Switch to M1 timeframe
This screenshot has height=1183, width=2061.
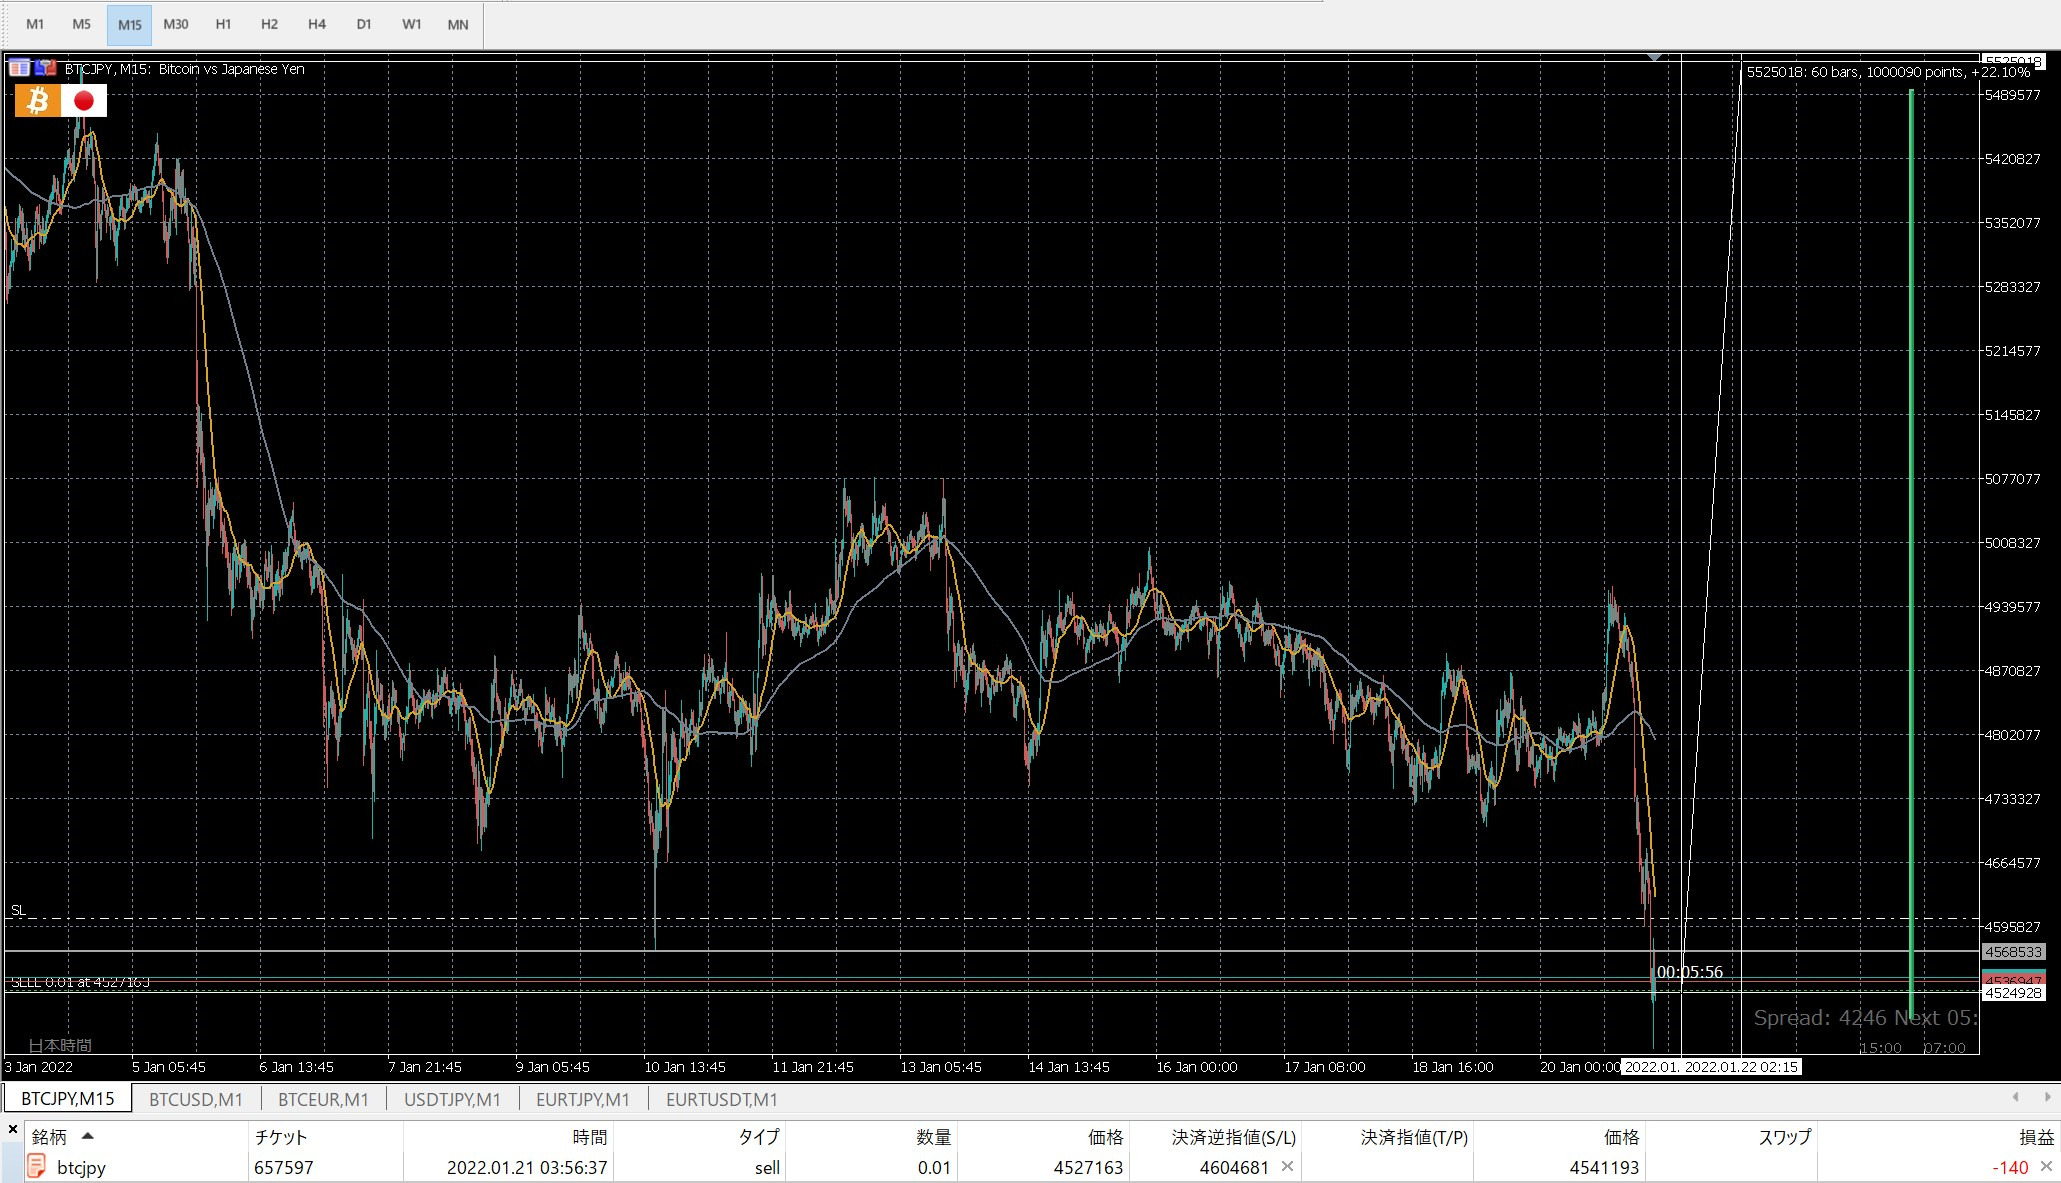pos(35,24)
